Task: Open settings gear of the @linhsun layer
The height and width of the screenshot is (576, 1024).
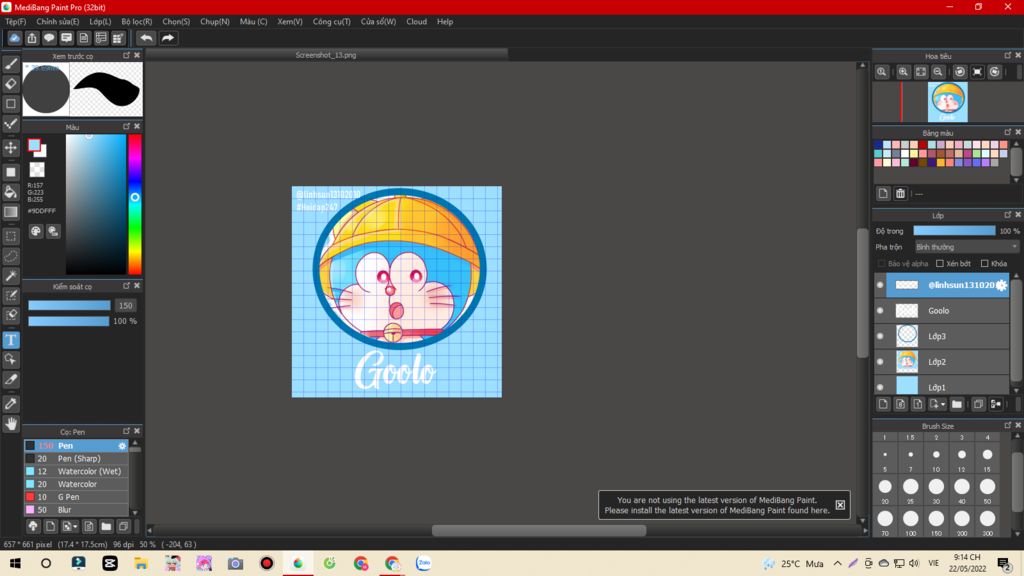Action: pyautogui.click(x=1001, y=285)
